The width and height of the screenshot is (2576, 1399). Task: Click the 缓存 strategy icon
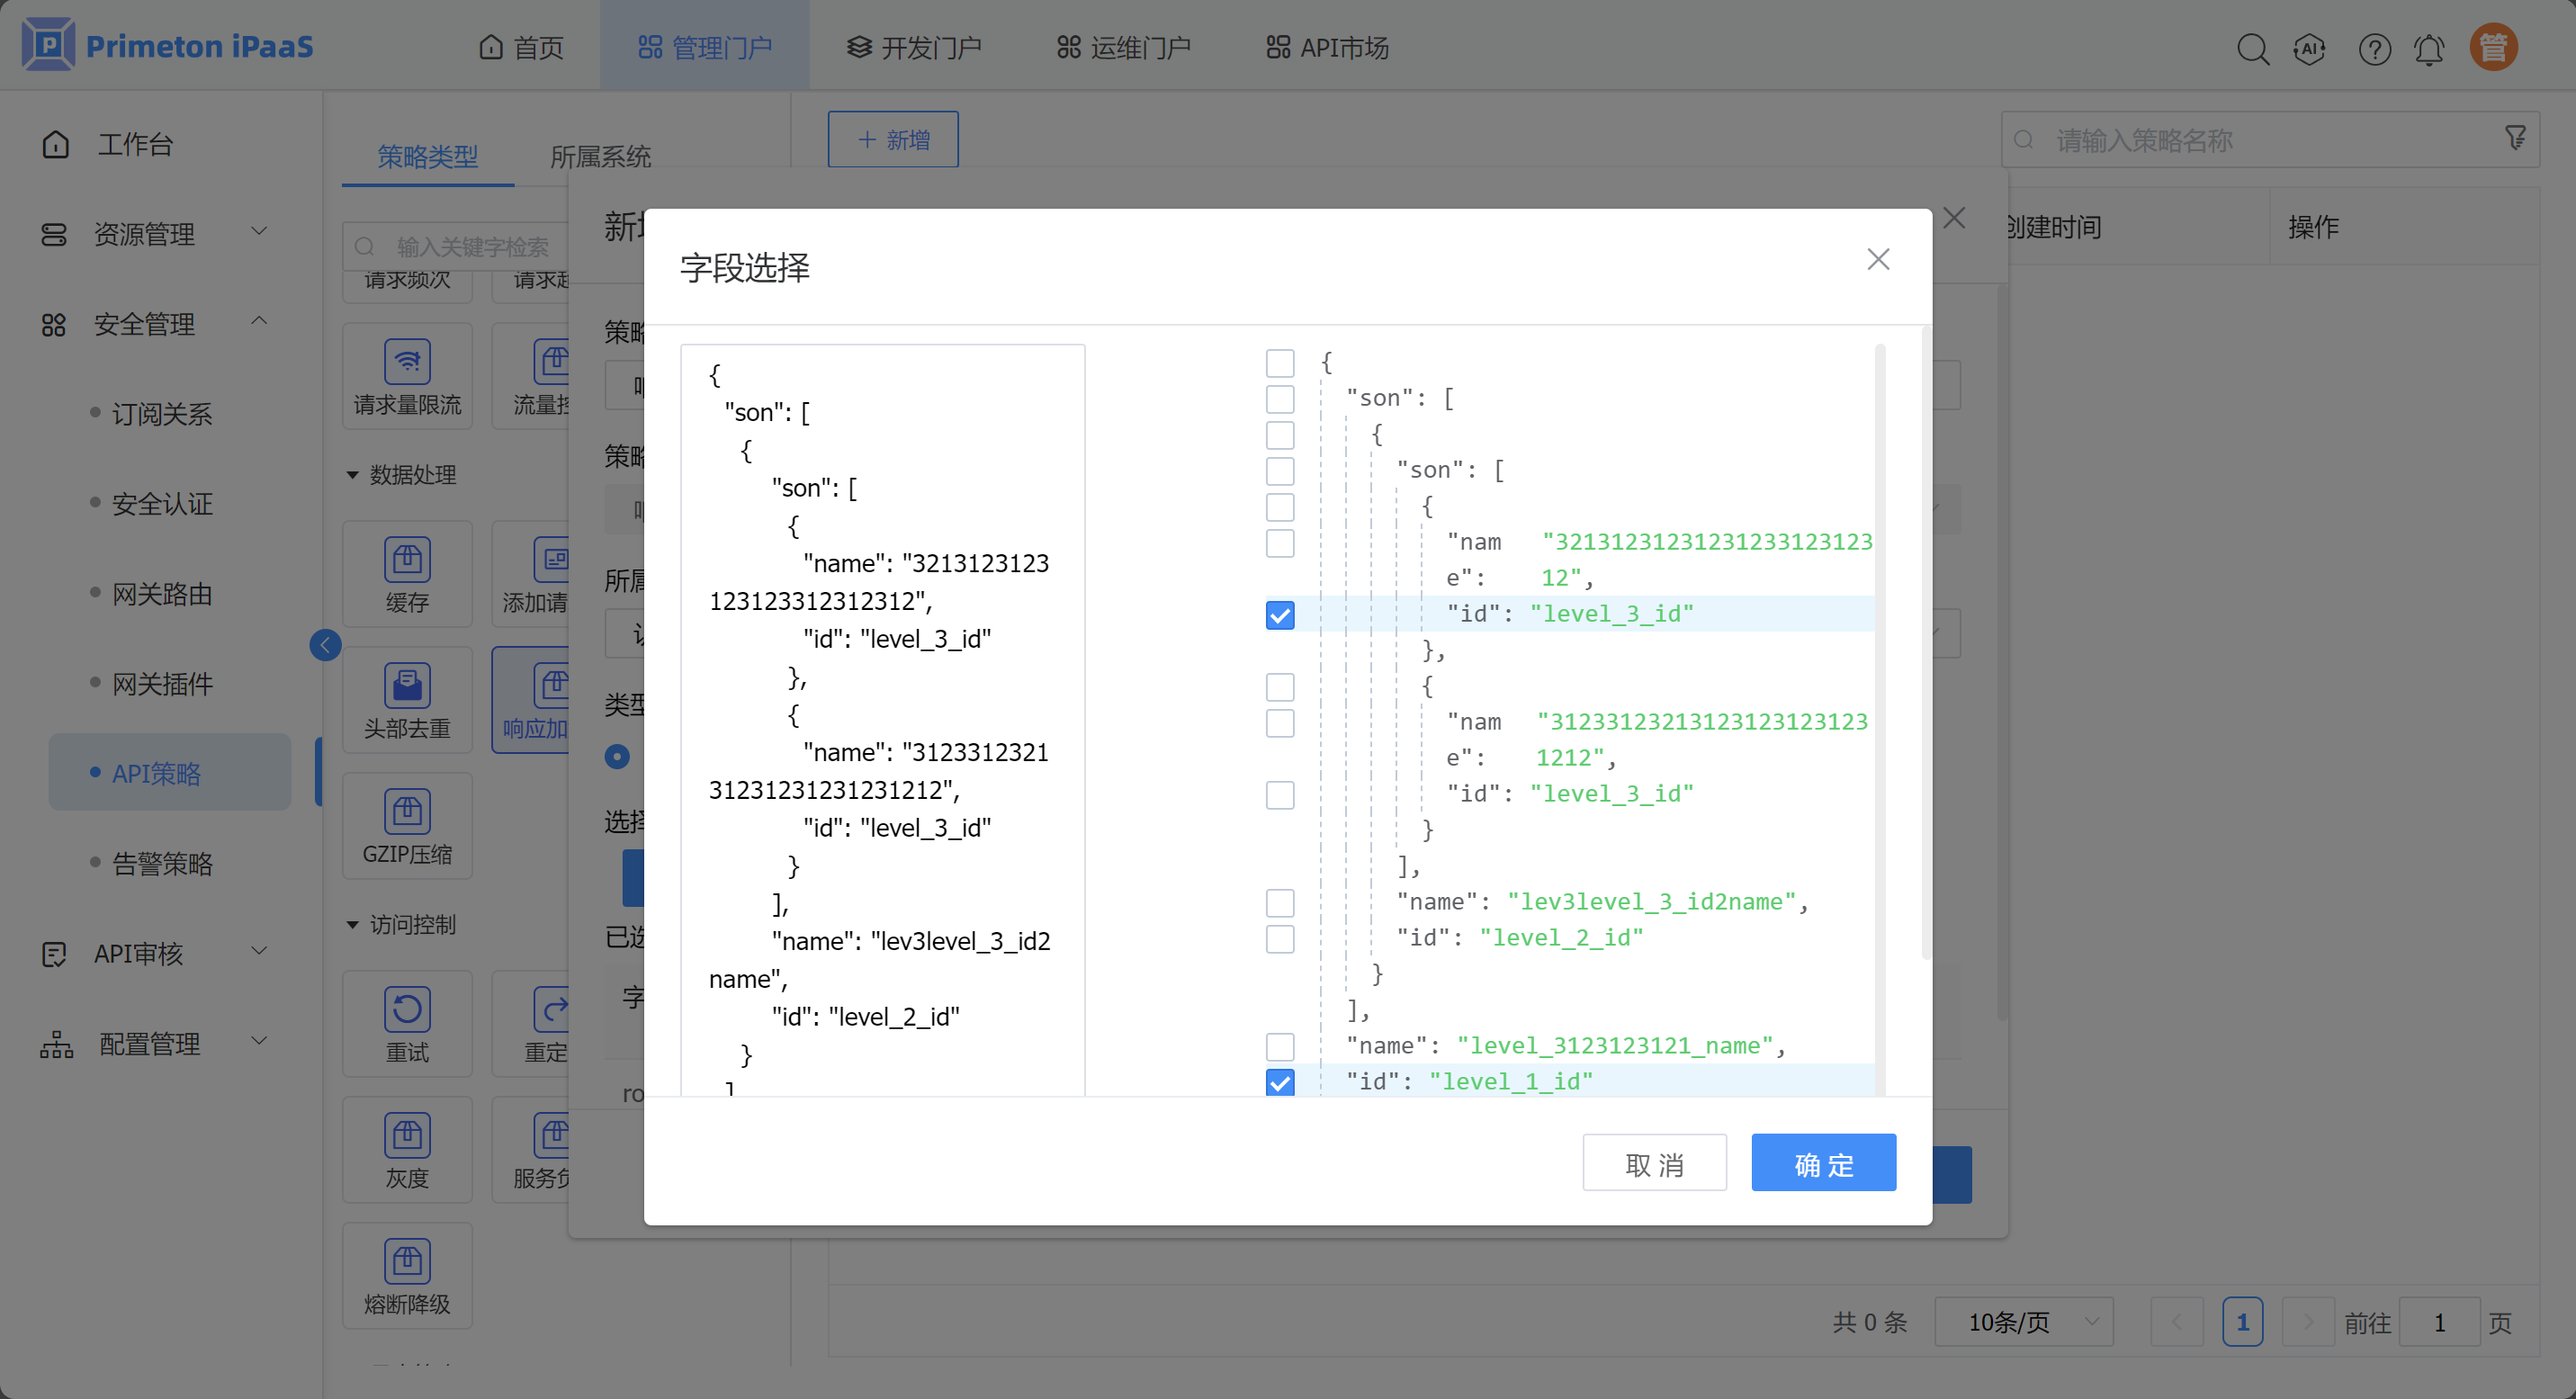coord(407,560)
